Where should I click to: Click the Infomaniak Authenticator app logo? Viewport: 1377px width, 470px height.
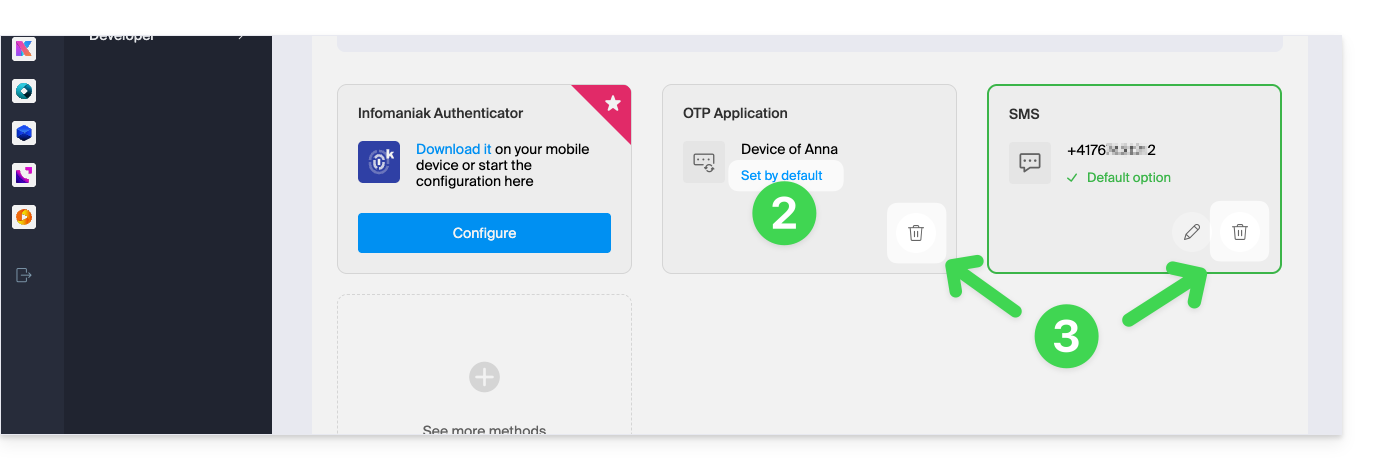(x=379, y=162)
